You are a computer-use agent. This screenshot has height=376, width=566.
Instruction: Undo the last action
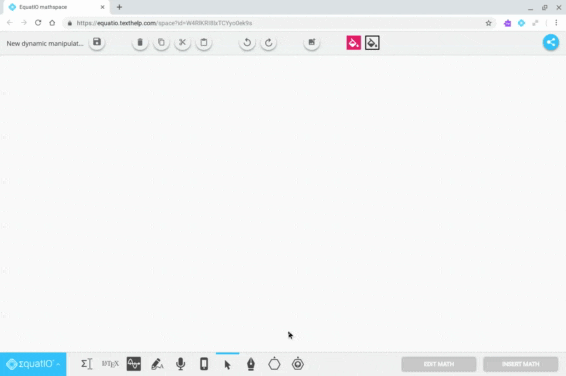(x=247, y=43)
